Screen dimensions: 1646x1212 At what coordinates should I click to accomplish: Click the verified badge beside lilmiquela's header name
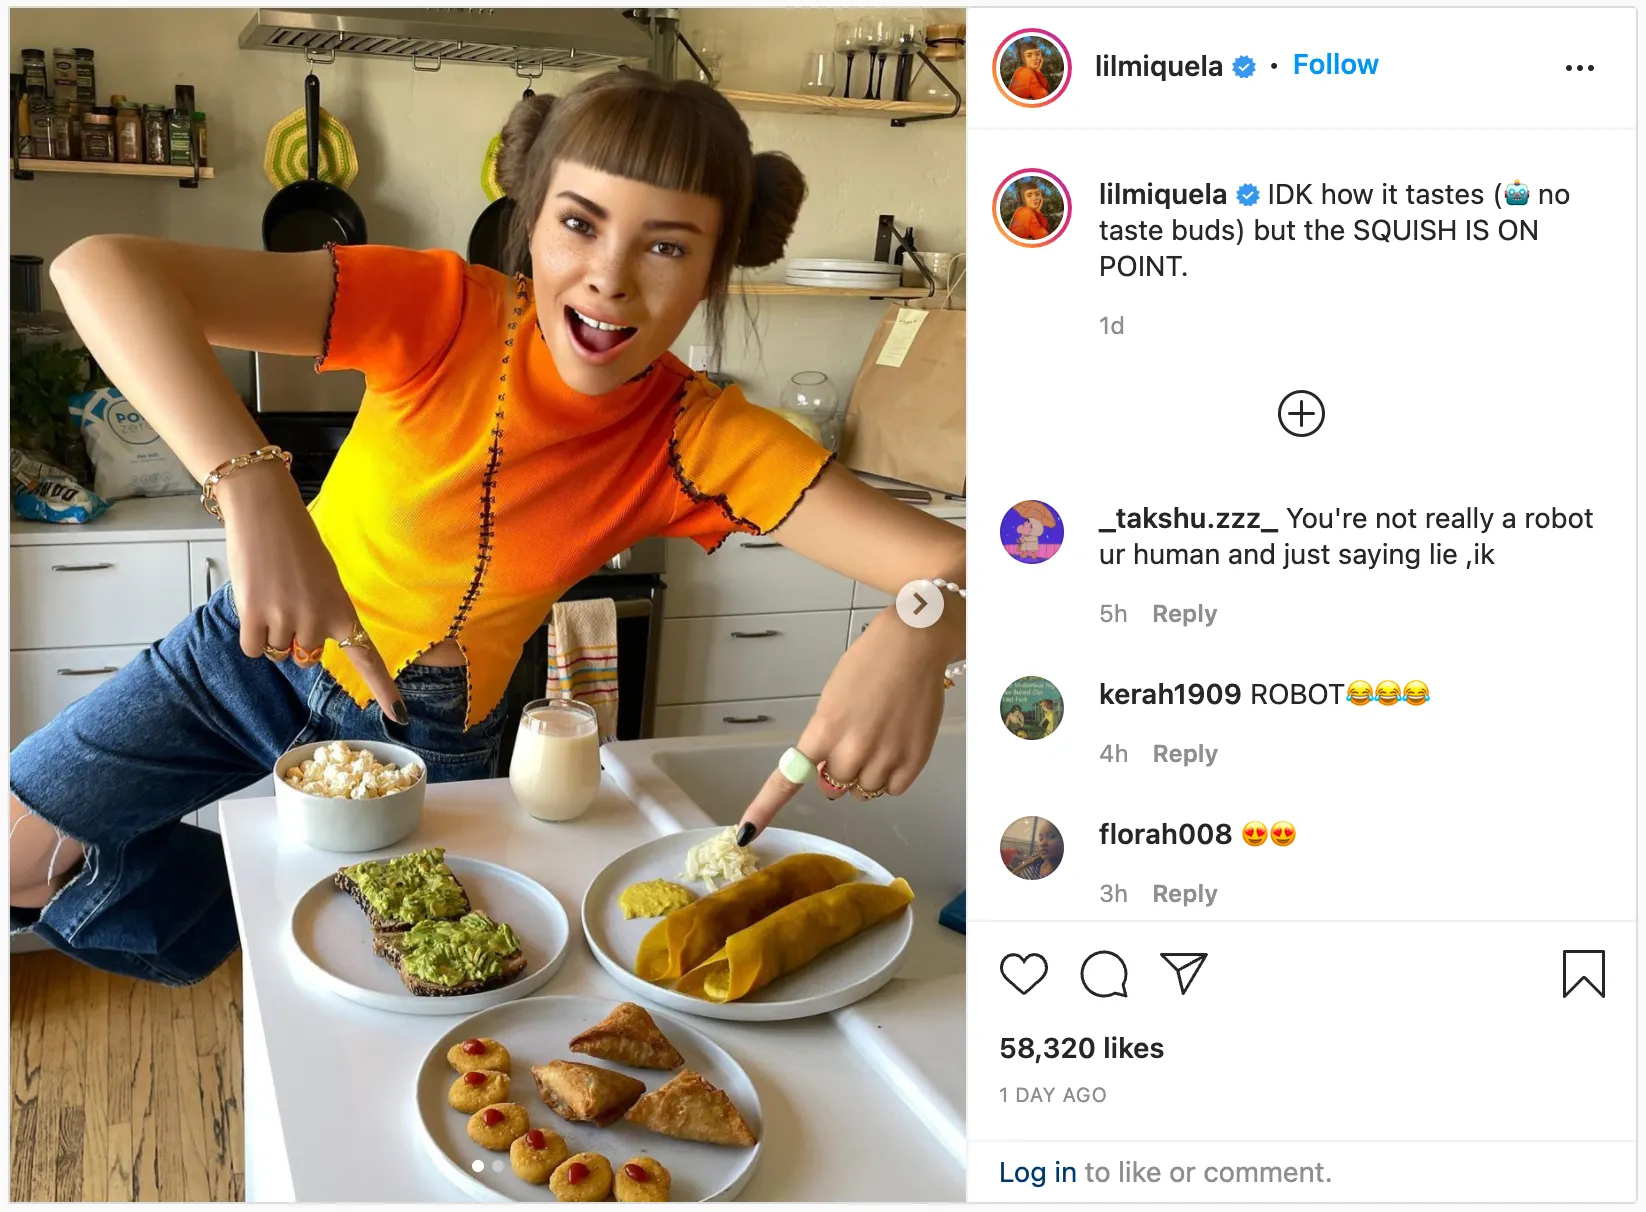coord(1243,66)
